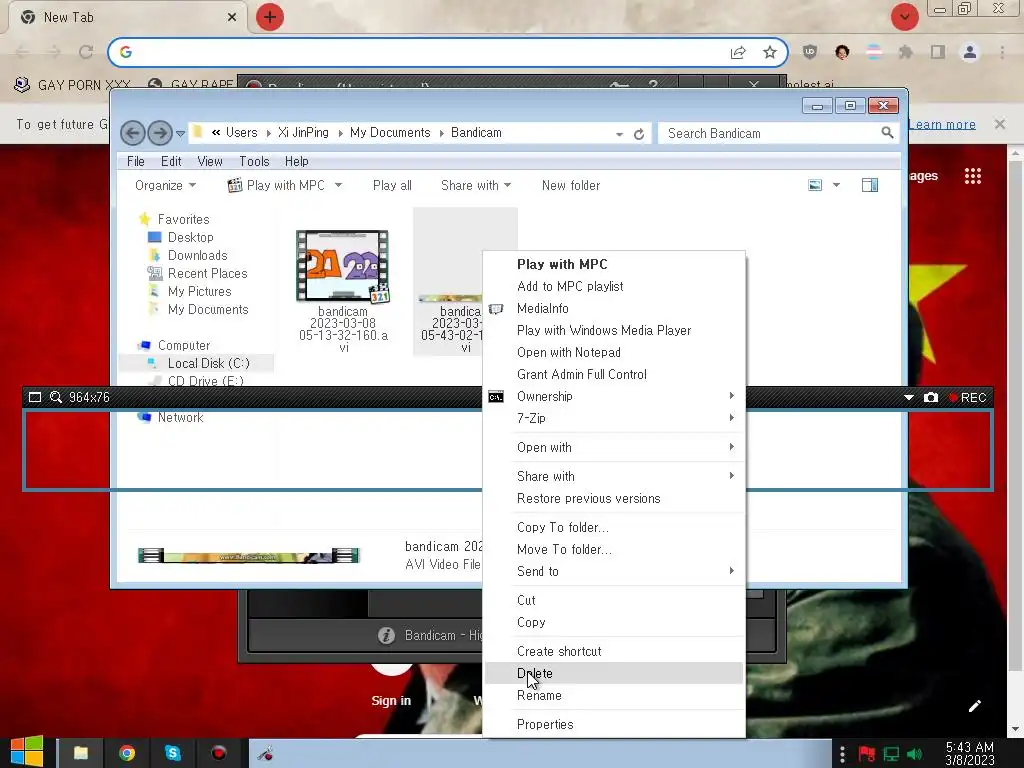Viewport: 1024px width, 768px height.
Task: Expand Organize dropdown in Explorer toolbar
Action: [x=165, y=185]
